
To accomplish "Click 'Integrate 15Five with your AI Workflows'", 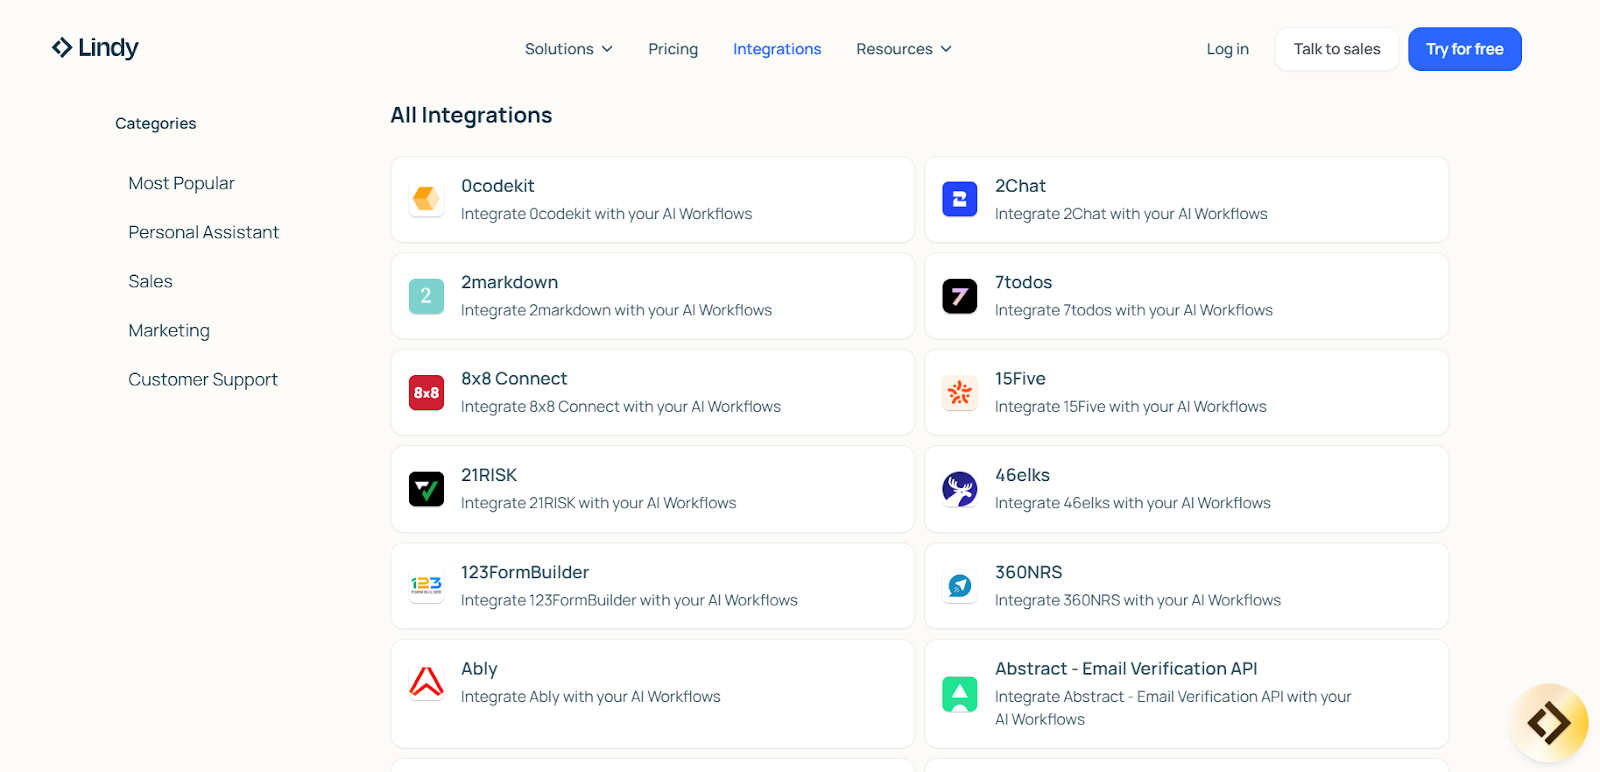I will [x=1131, y=407].
